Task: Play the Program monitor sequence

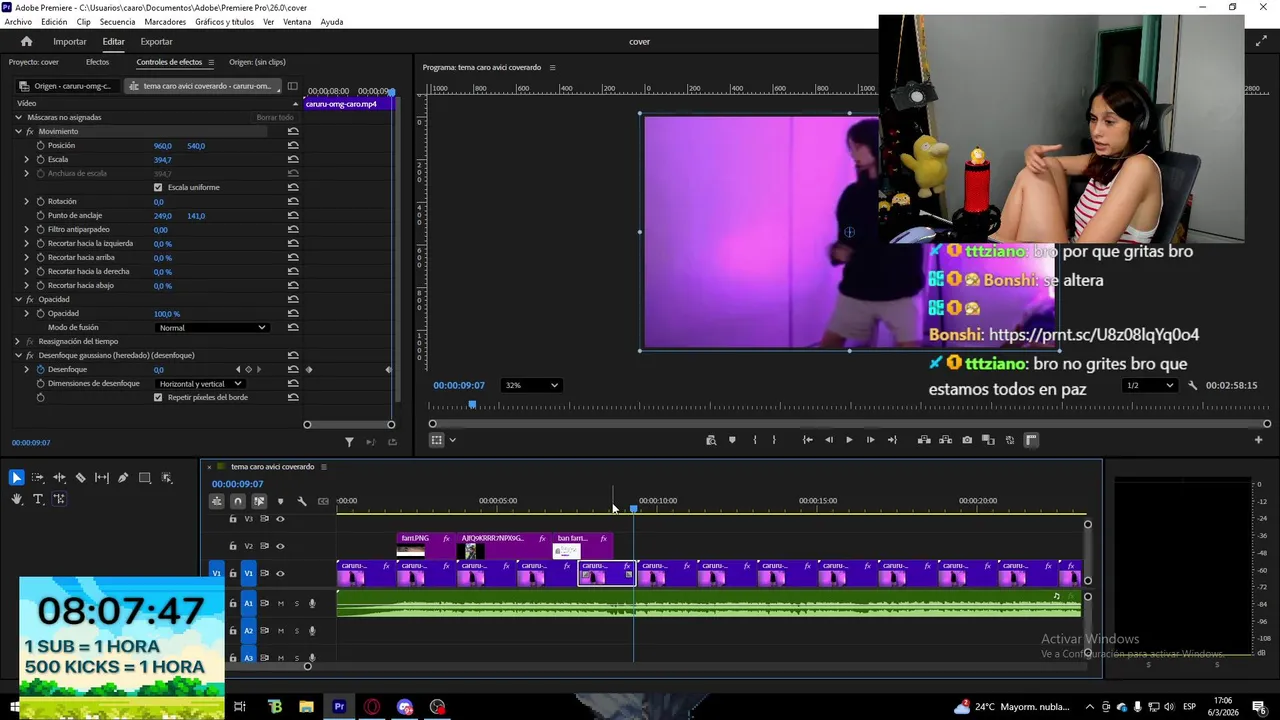Action: click(x=849, y=440)
